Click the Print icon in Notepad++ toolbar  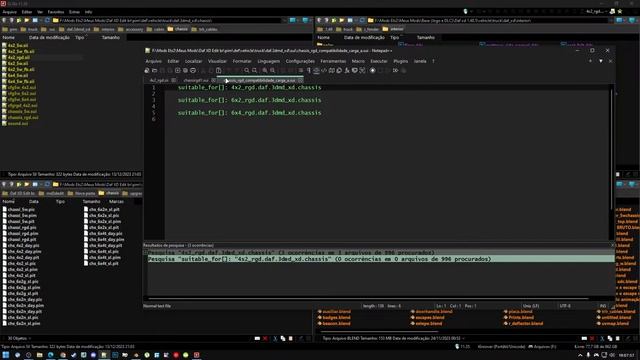click(193, 71)
